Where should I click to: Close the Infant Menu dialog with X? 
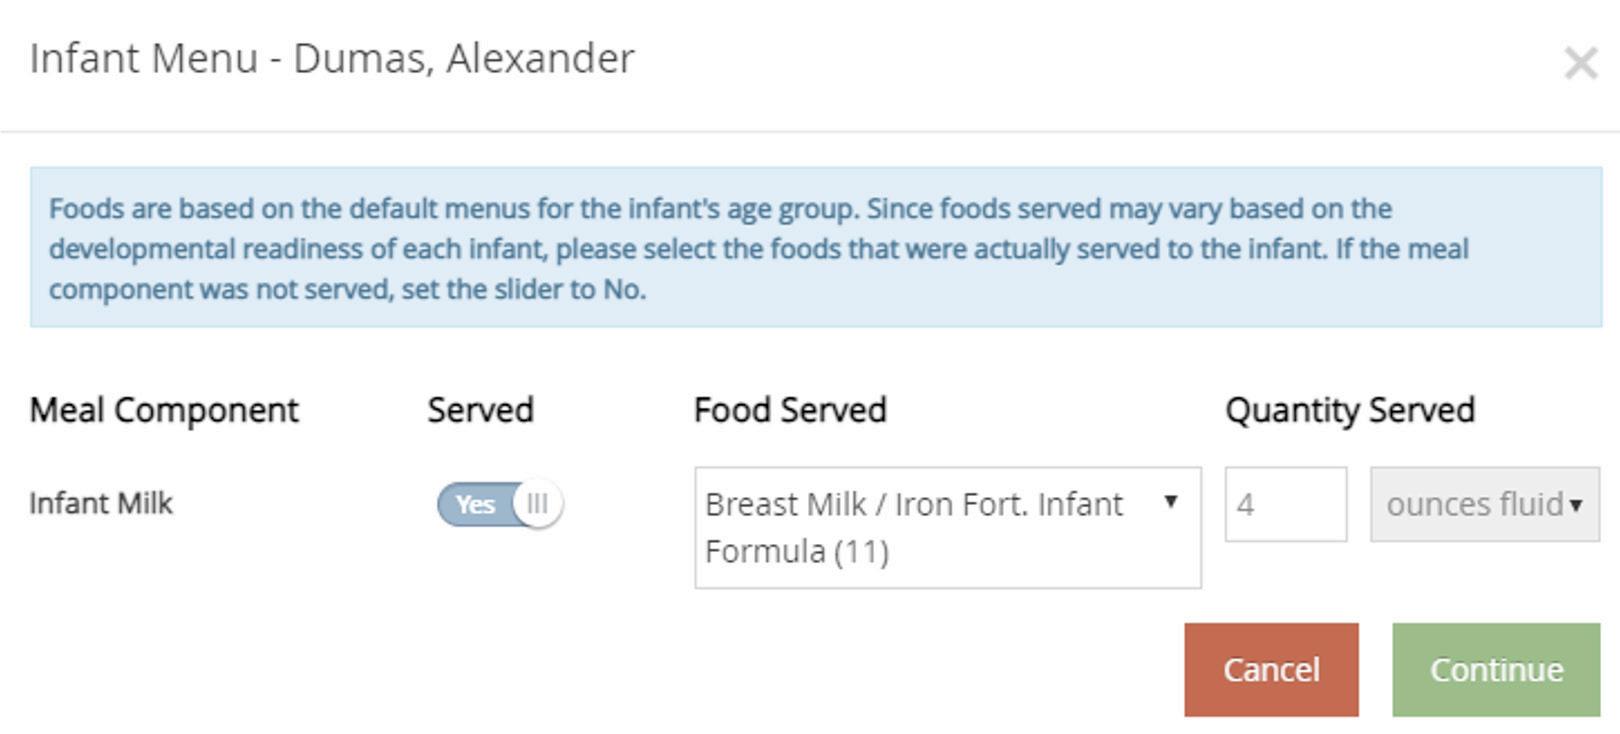point(1580,64)
